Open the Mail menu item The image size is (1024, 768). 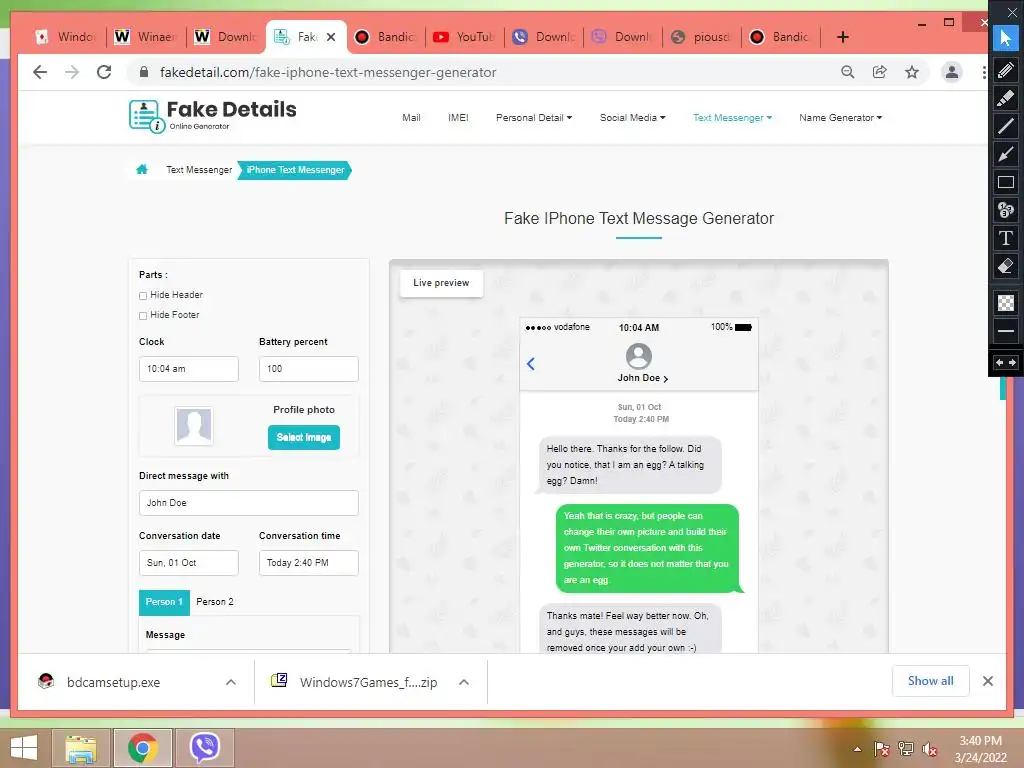(411, 118)
